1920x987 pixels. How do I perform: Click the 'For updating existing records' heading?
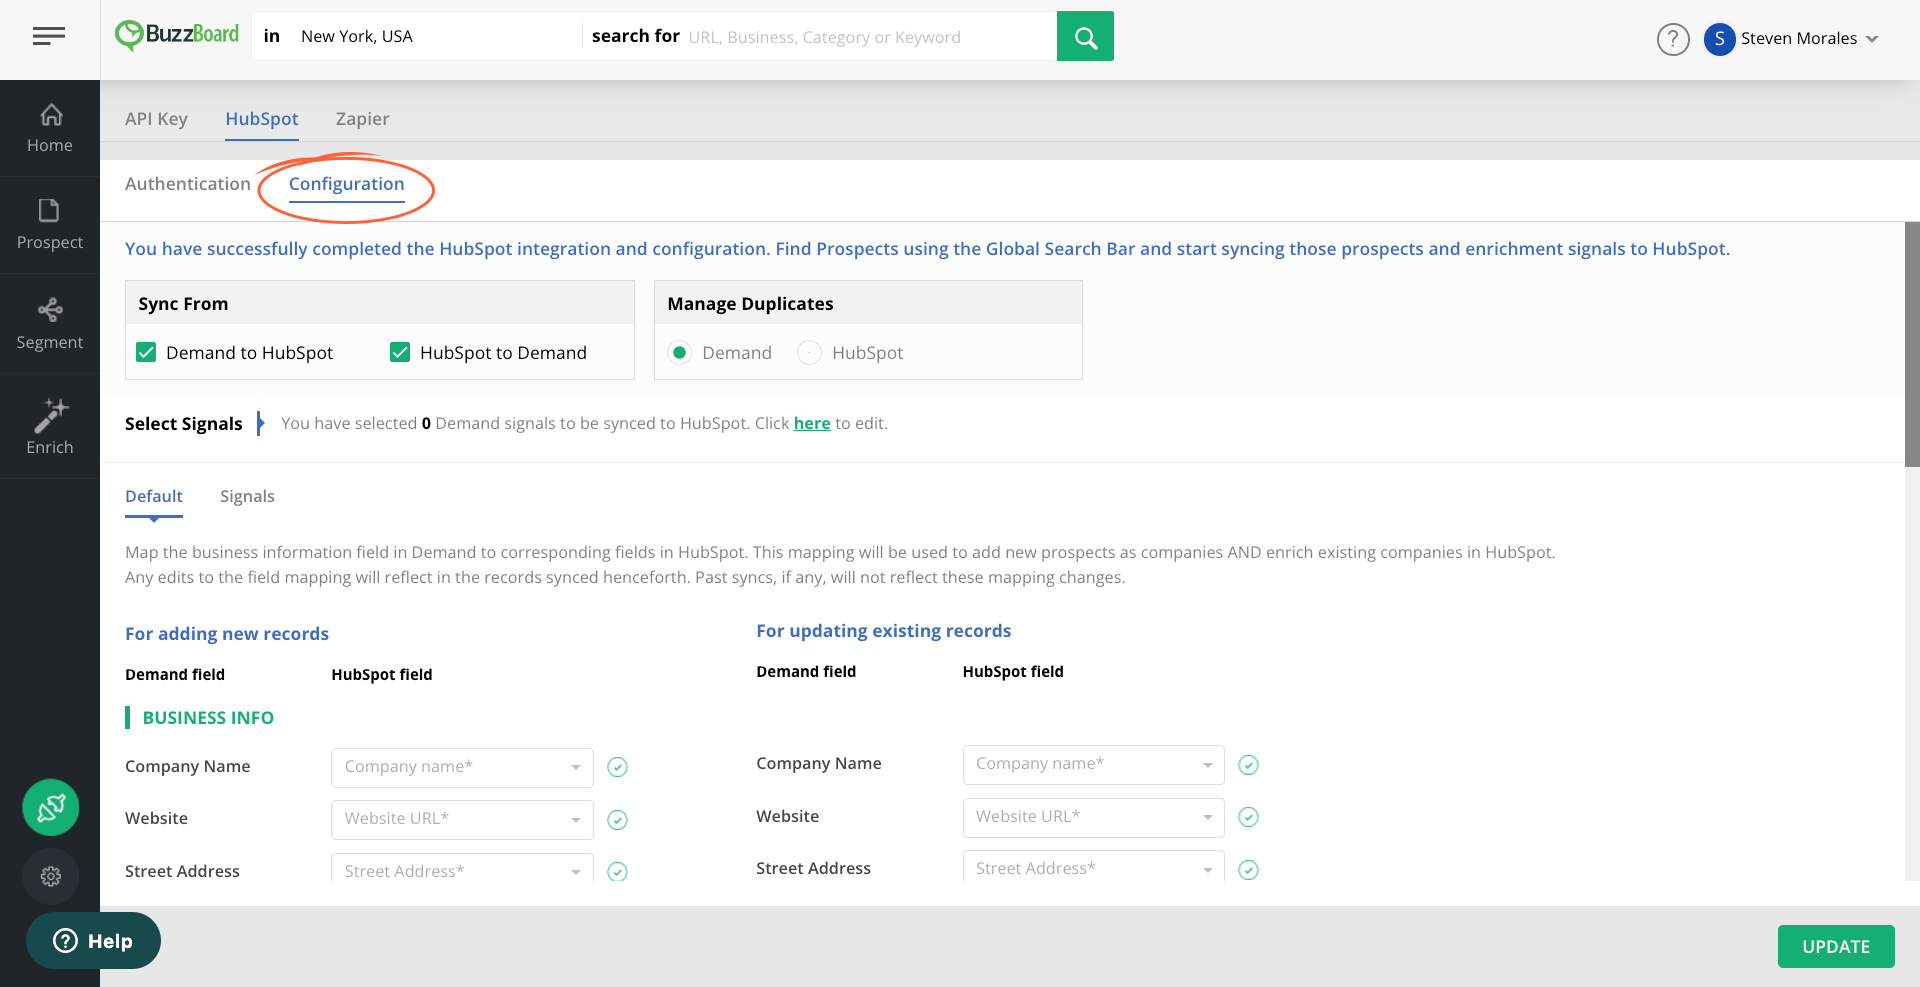pyautogui.click(x=884, y=631)
